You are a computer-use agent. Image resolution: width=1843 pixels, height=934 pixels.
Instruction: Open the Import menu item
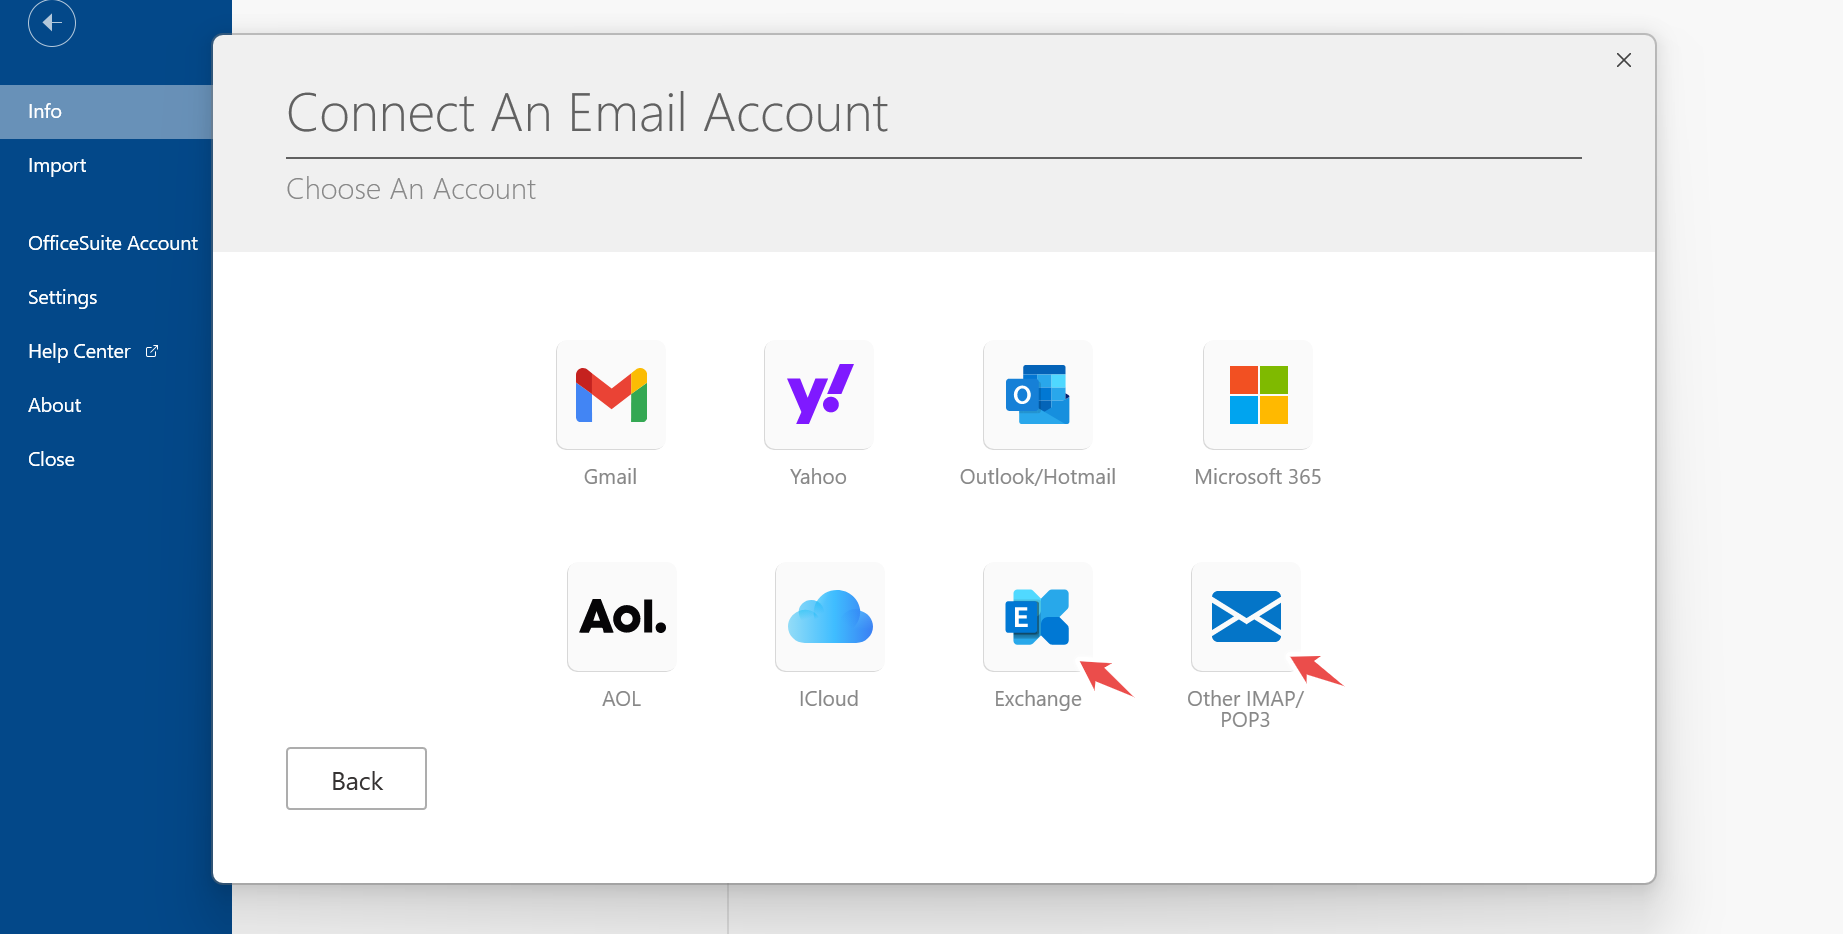click(57, 165)
